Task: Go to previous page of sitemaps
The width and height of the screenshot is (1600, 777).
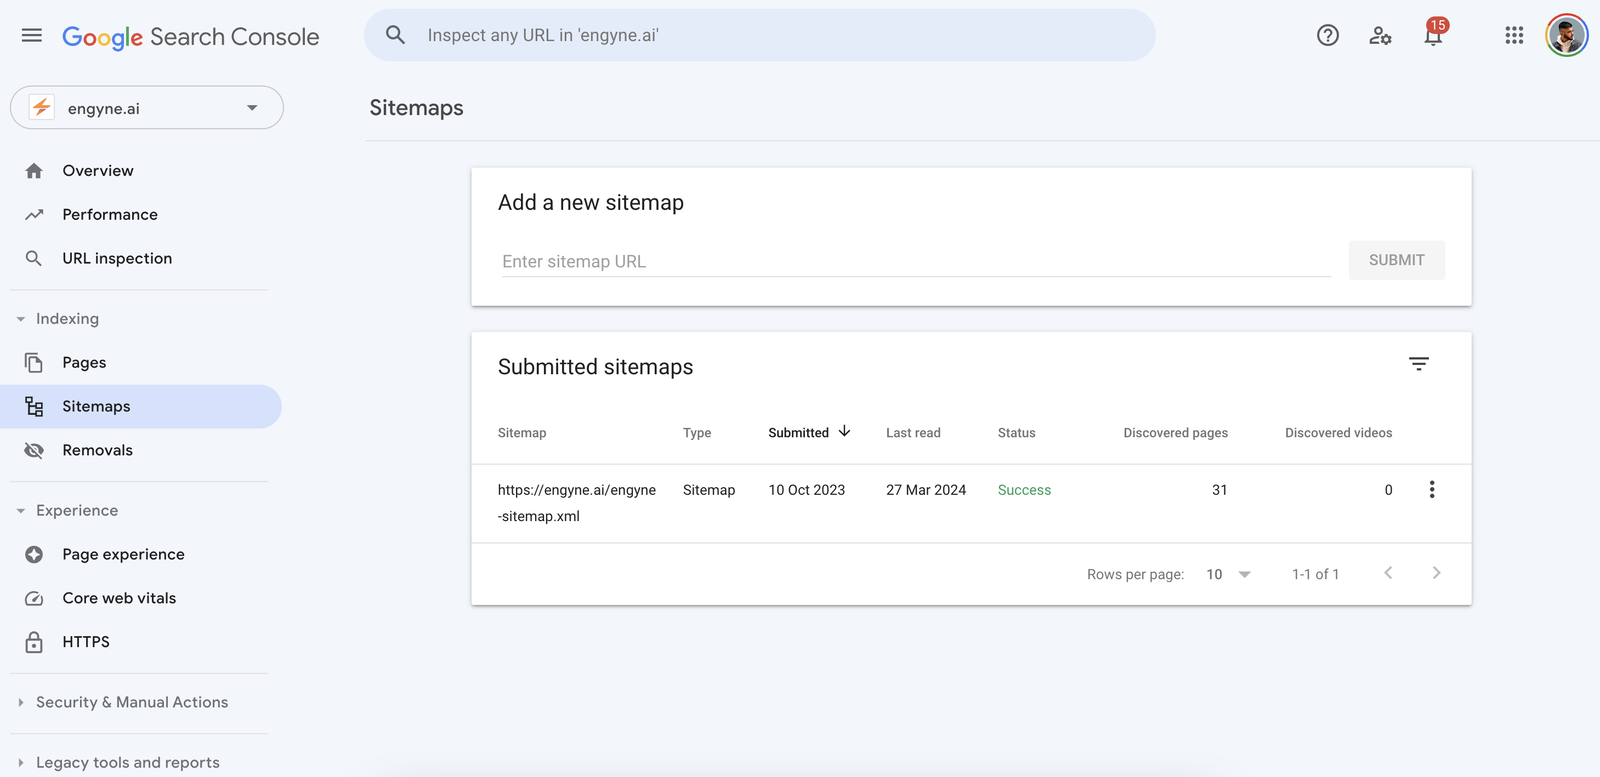Action: [x=1388, y=573]
